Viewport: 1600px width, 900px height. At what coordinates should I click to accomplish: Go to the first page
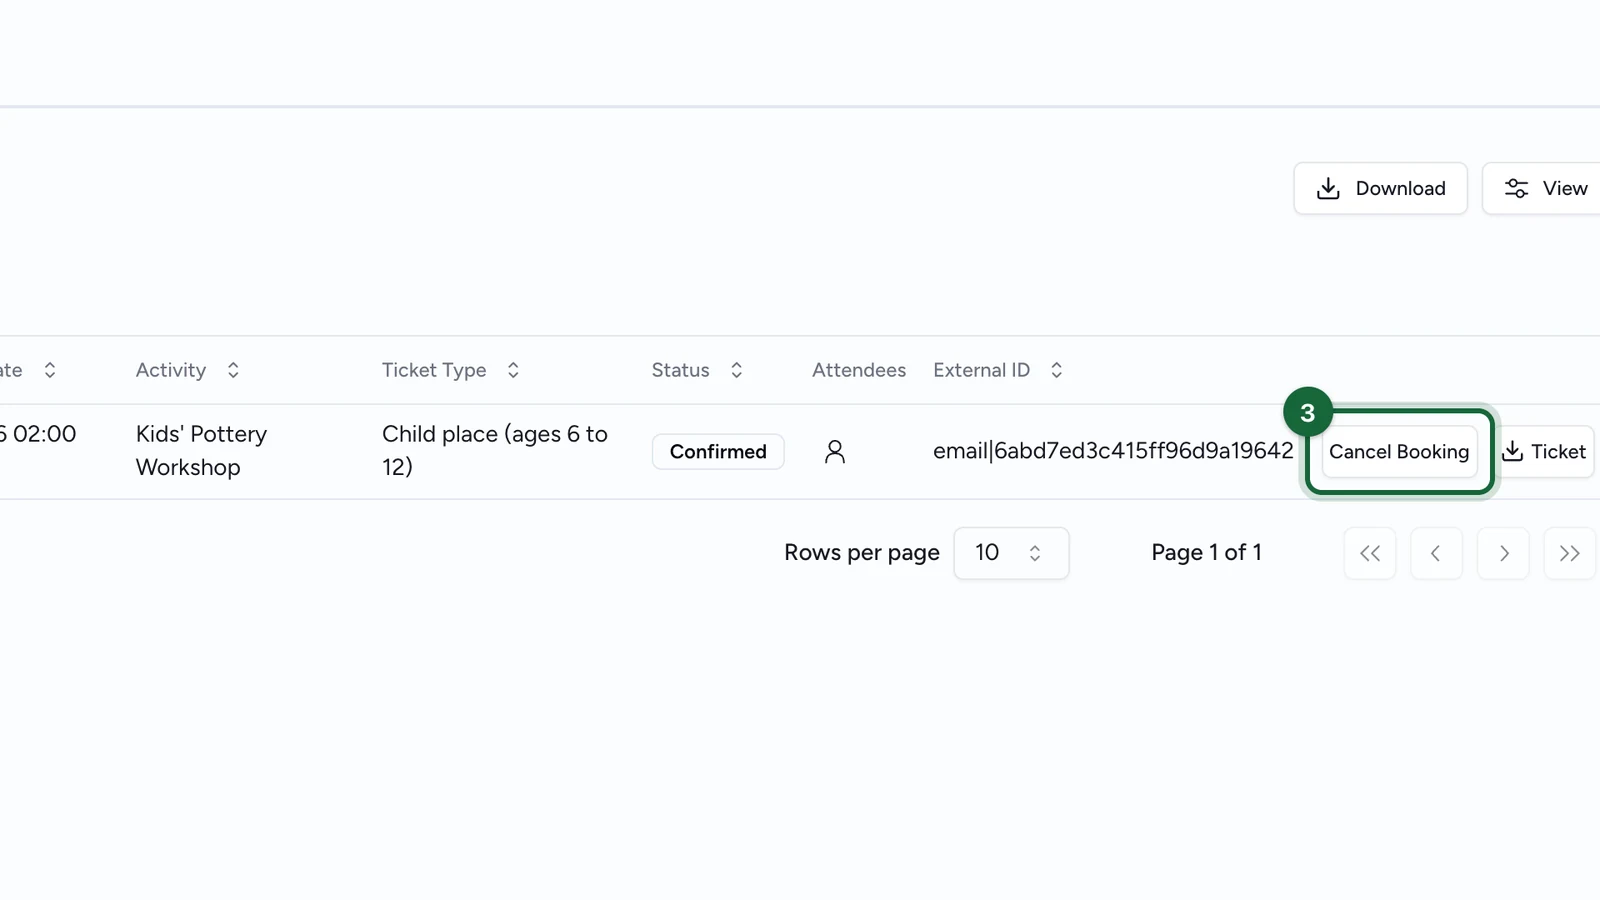(x=1370, y=553)
